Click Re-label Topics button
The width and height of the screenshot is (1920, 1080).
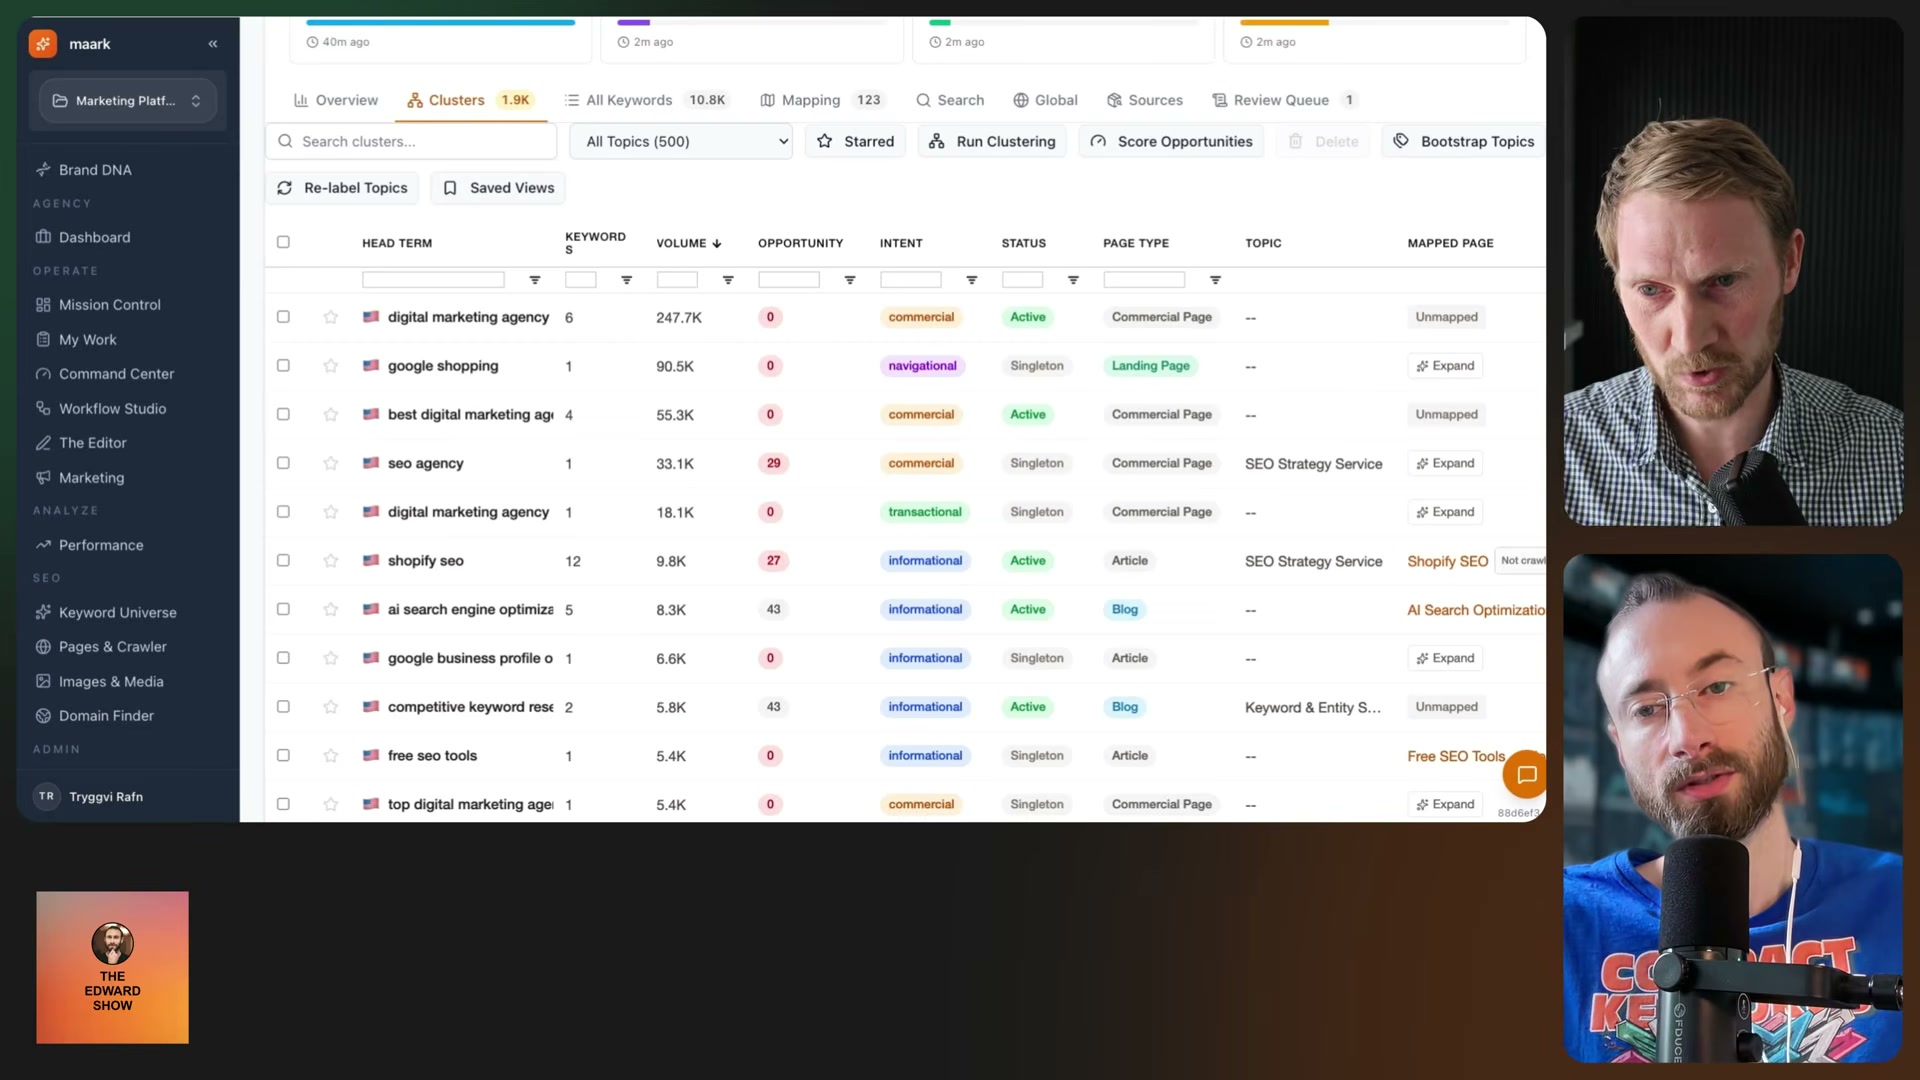tap(342, 188)
